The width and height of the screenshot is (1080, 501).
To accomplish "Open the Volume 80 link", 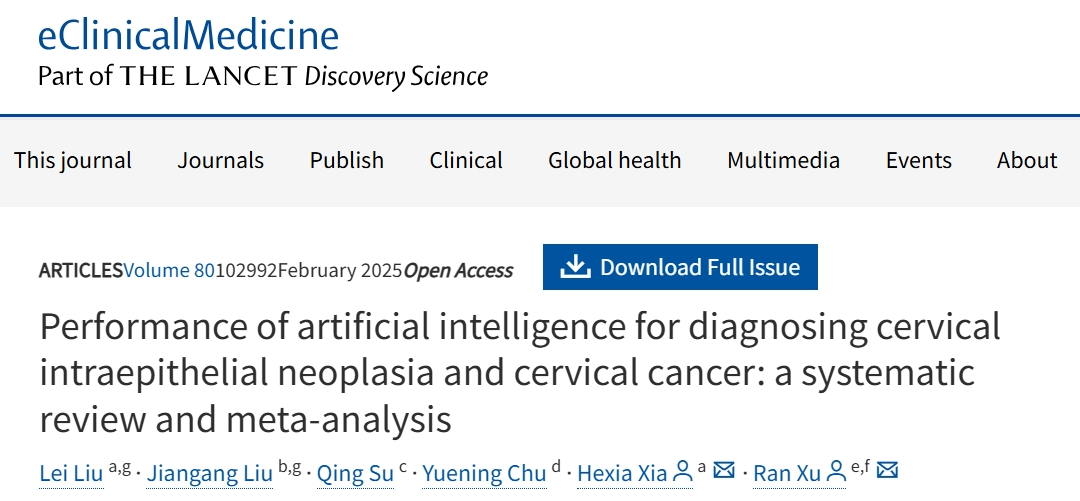I will coord(168,270).
